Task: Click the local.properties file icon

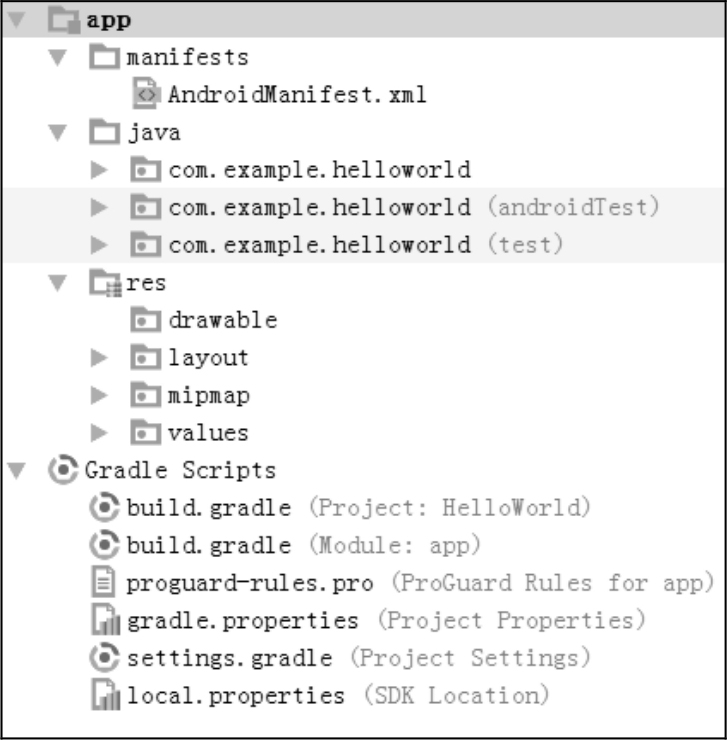Action: [x=104, y=696]
